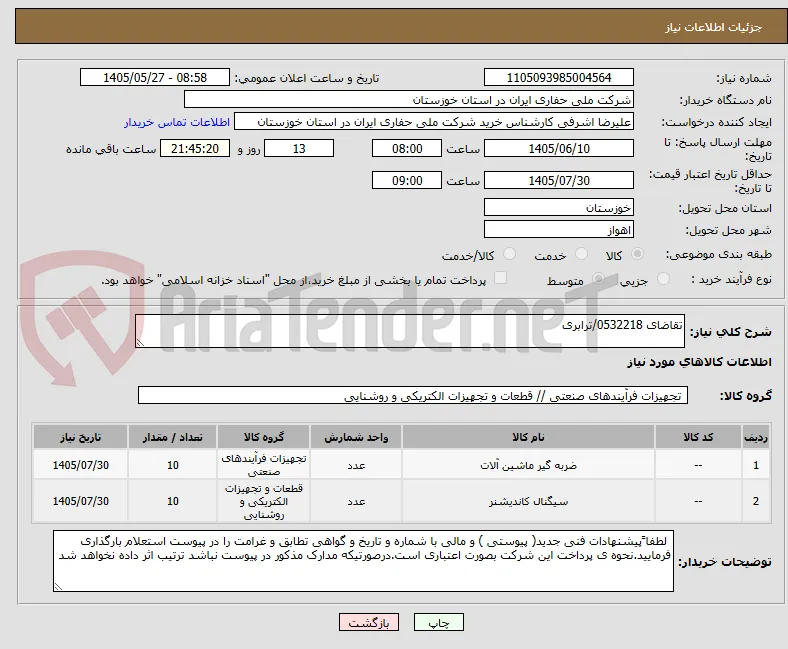Image resolution: width=788 pixels, height=649 pixels.
Task: Click the نام کالا column header
Action: point(528,437)
